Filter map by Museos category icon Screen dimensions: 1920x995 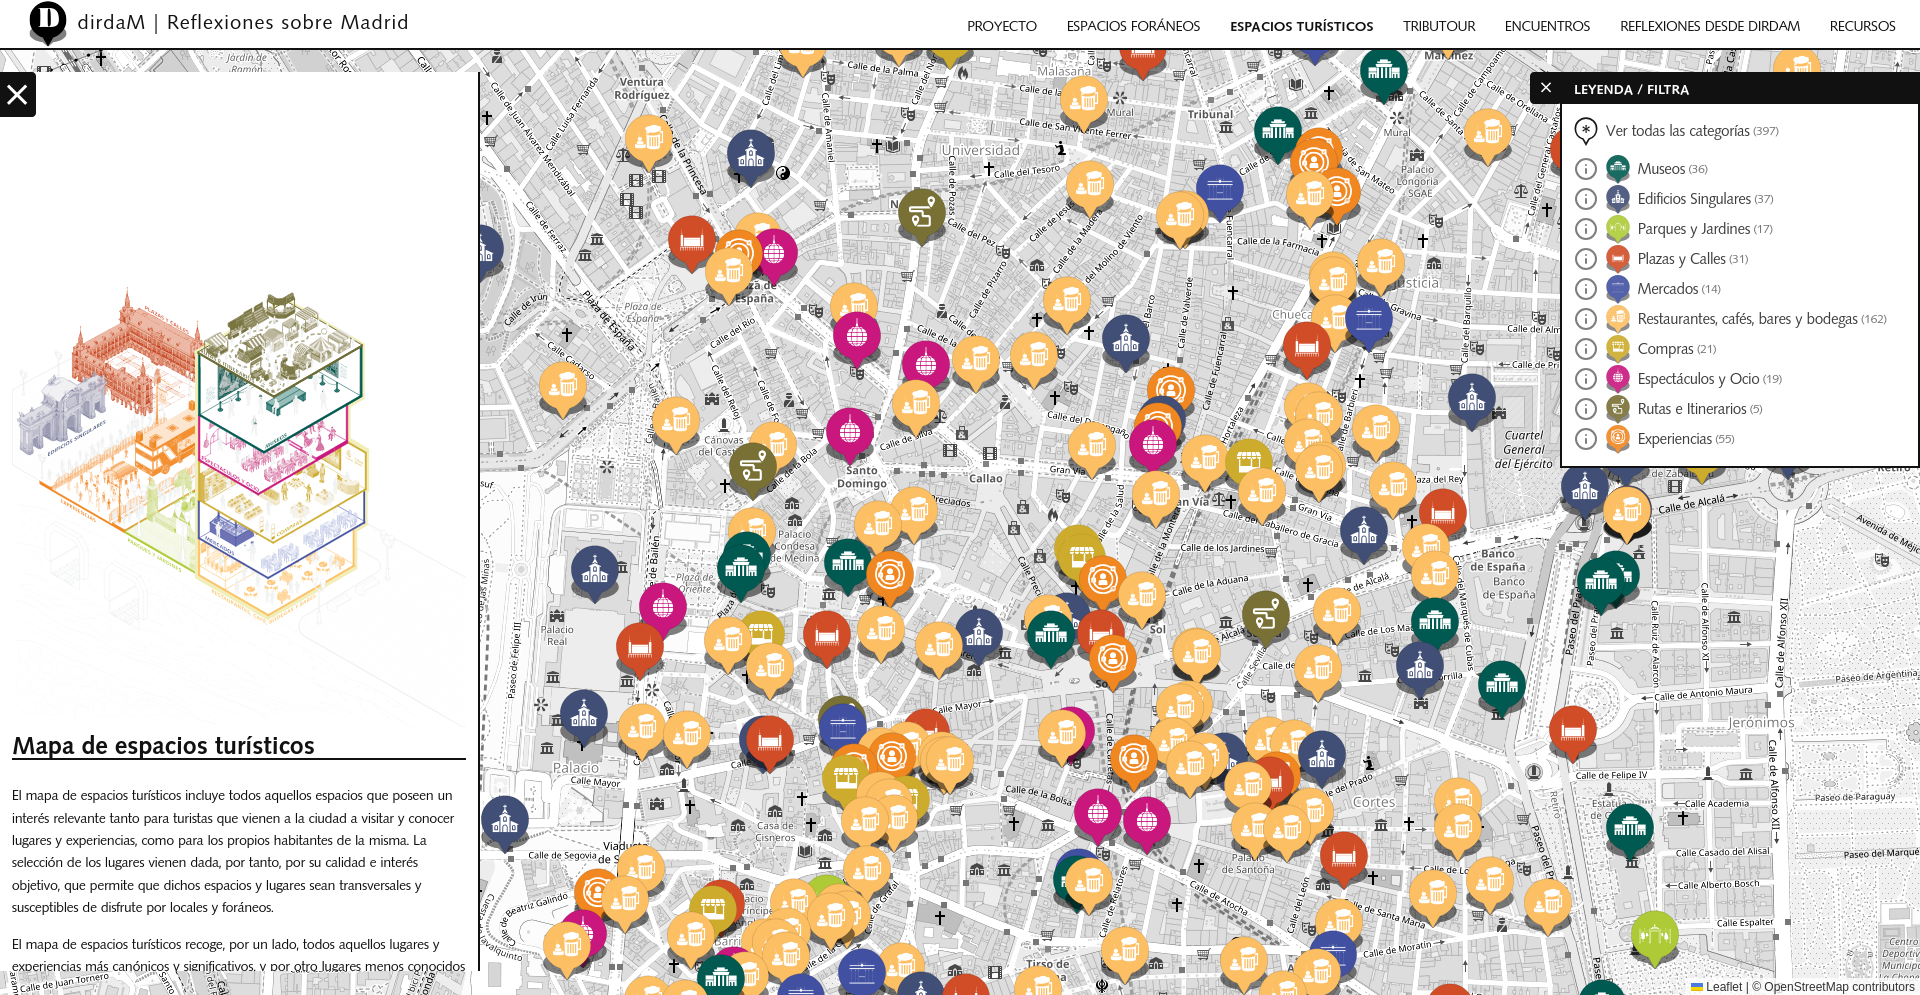click(1617, 169)
